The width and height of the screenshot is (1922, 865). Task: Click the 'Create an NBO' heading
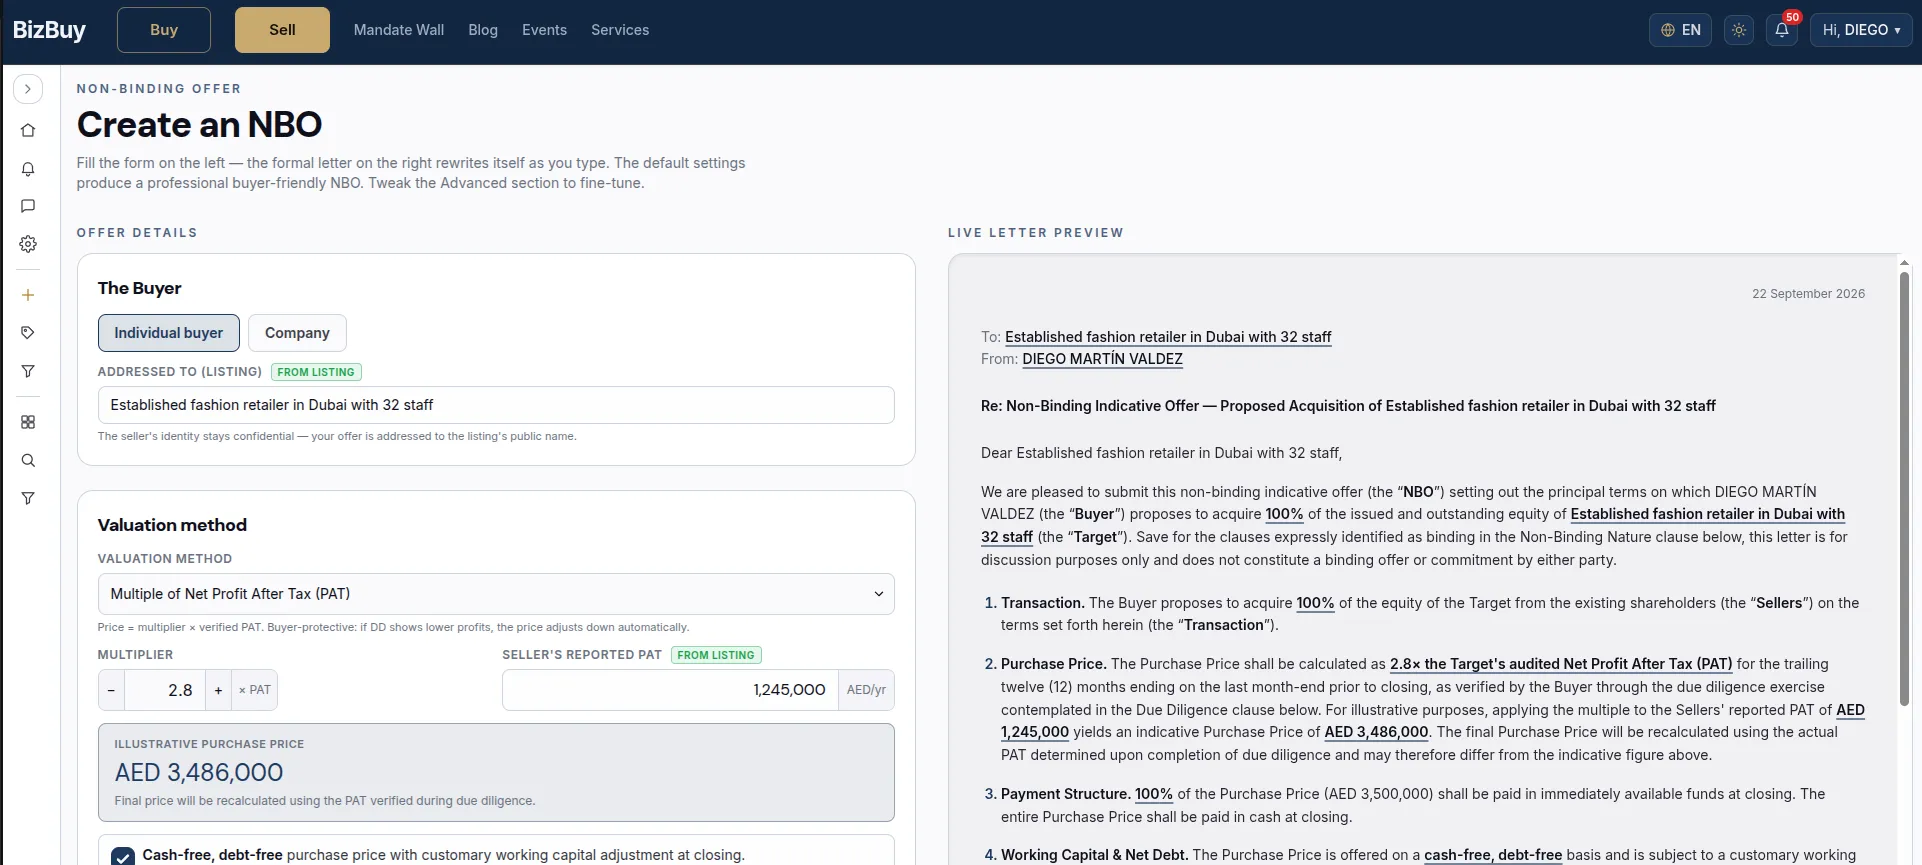click(x=200, y=124)
